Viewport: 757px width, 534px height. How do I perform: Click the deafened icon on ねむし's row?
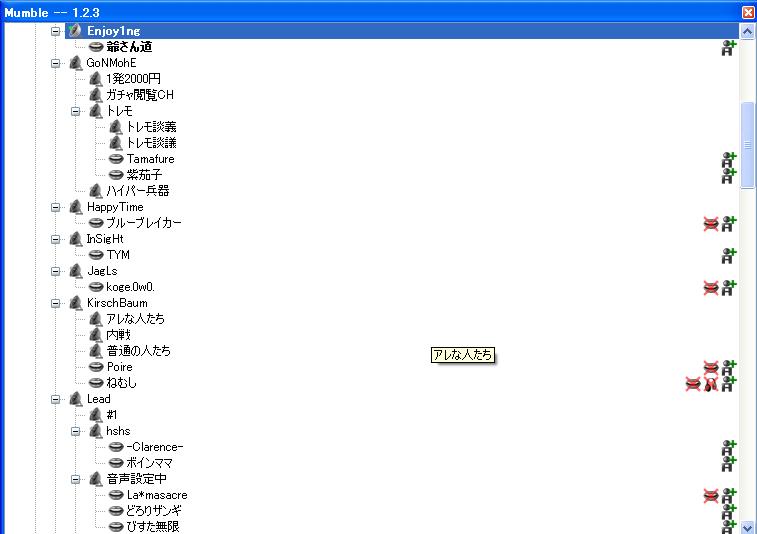point(710,383)
